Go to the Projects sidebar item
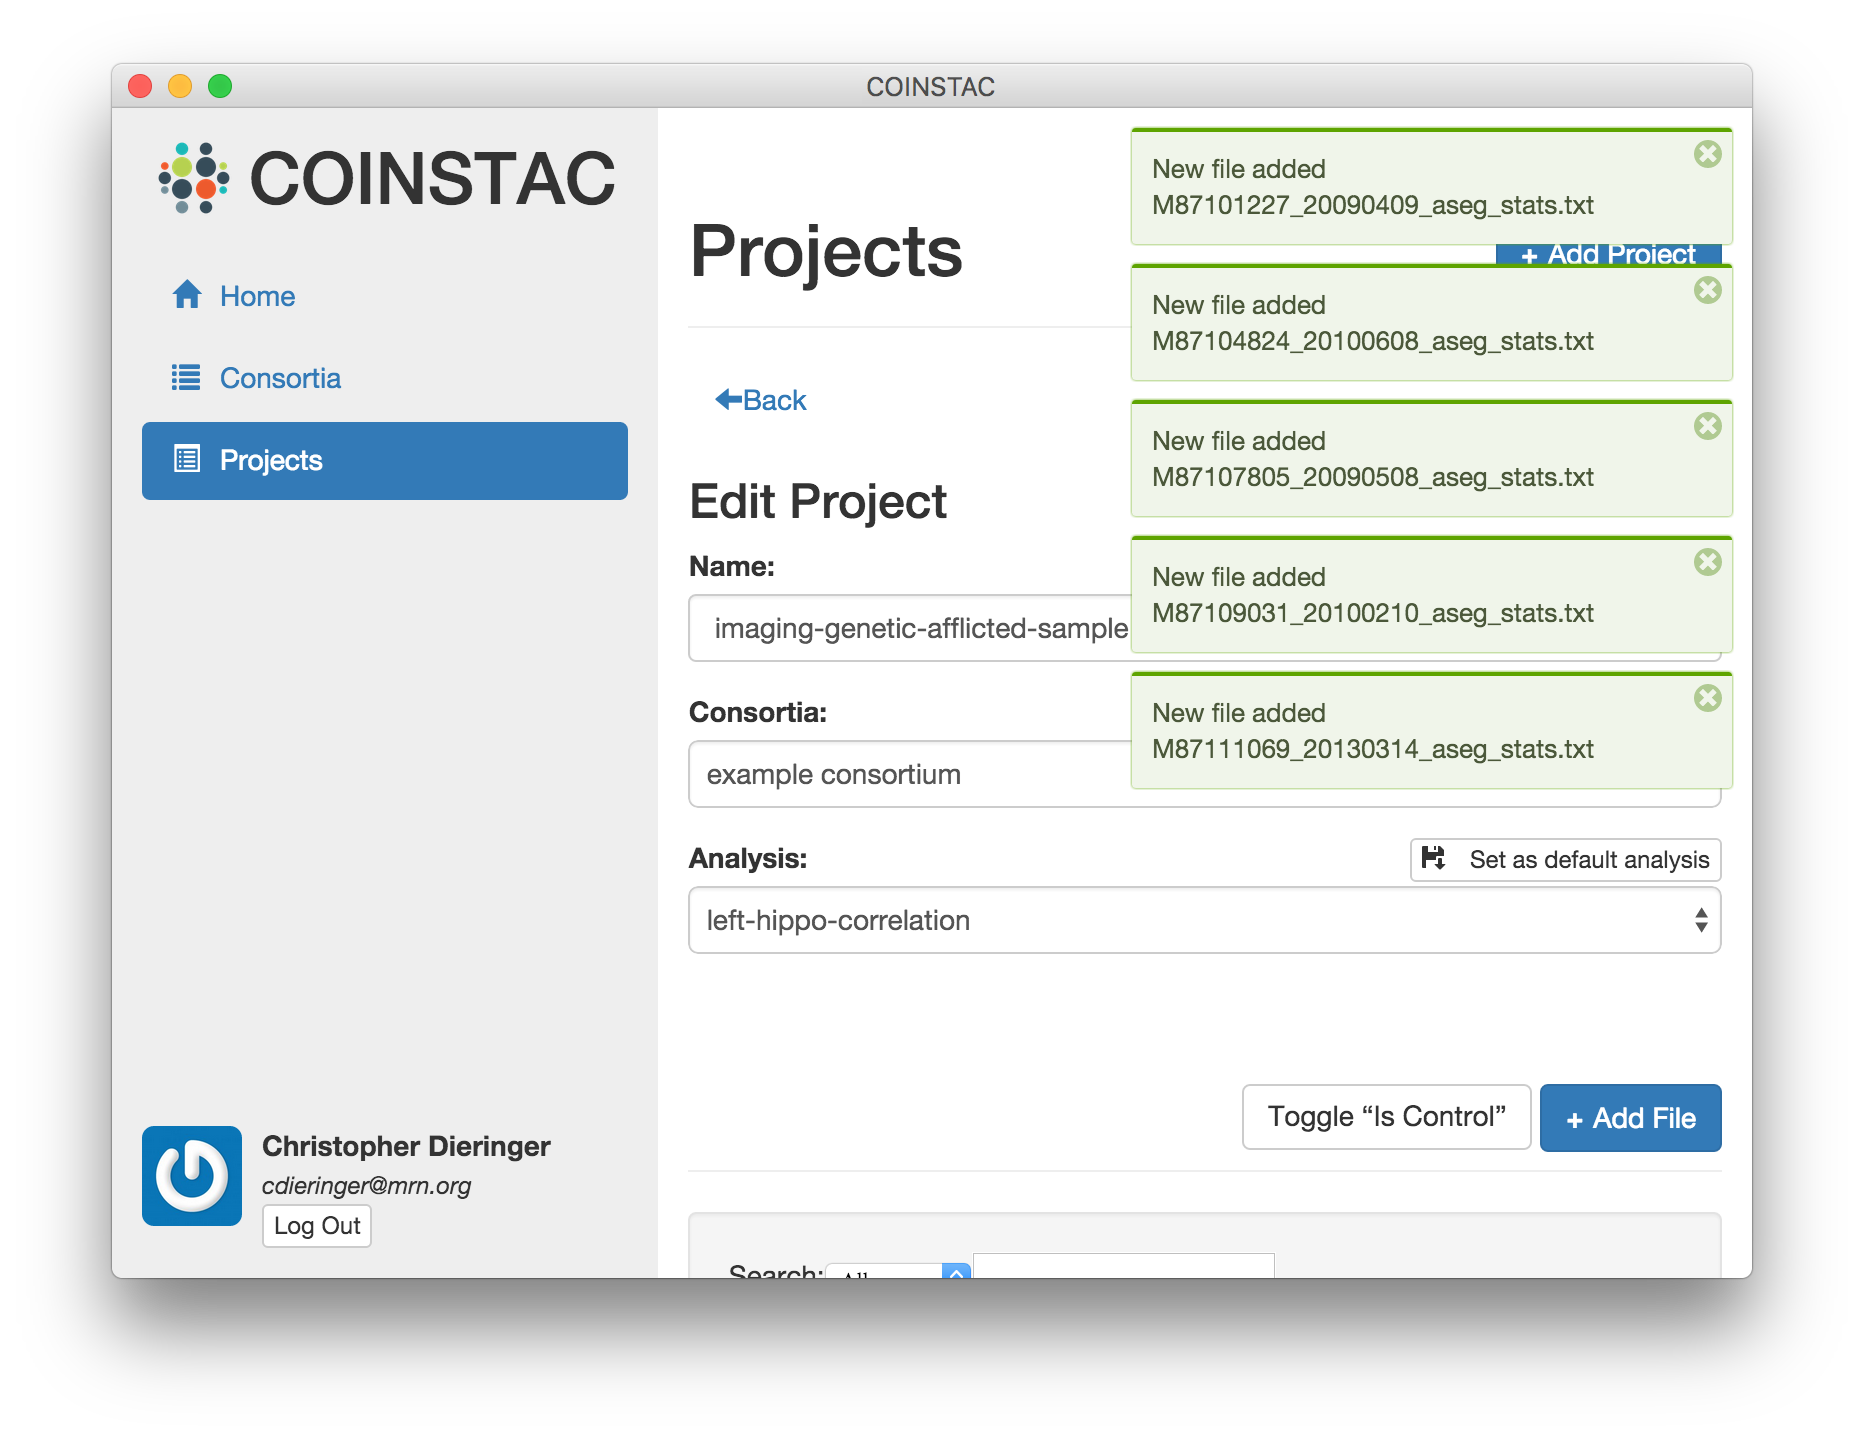Viewport: 1864px width, 1438px height. pyautogui.click(x=385, y=460)
